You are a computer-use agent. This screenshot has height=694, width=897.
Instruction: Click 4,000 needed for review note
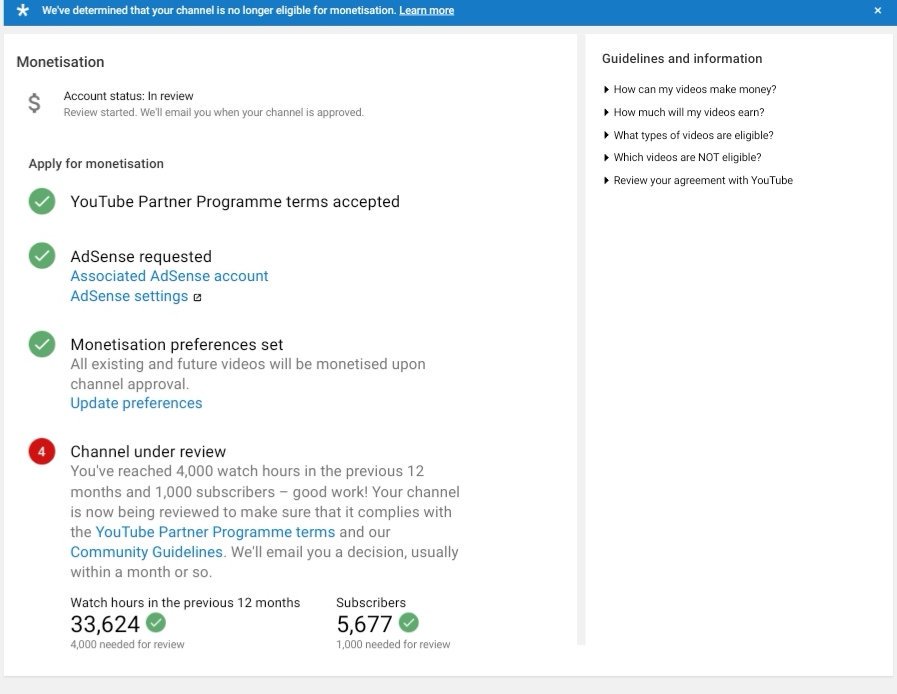tap(128, 644)
